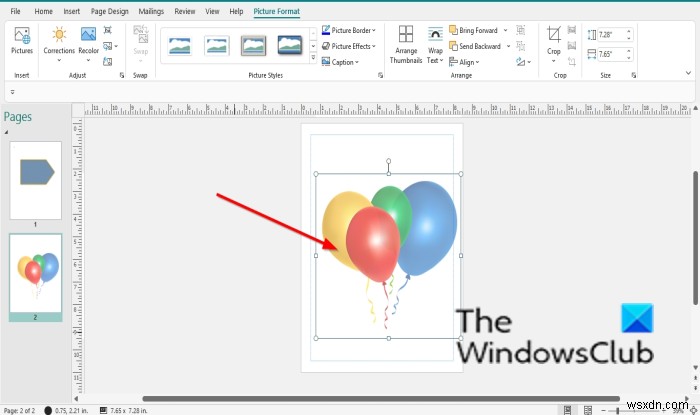Open the File menu
This screenshot has width=700, height=415.
[x=15, y=11]
